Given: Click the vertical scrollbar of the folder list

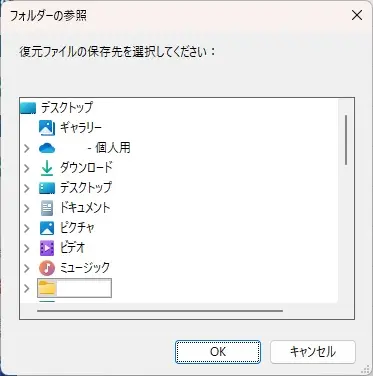Looking at the screenshot, I should pyautogui.click(x=346, y=140).
